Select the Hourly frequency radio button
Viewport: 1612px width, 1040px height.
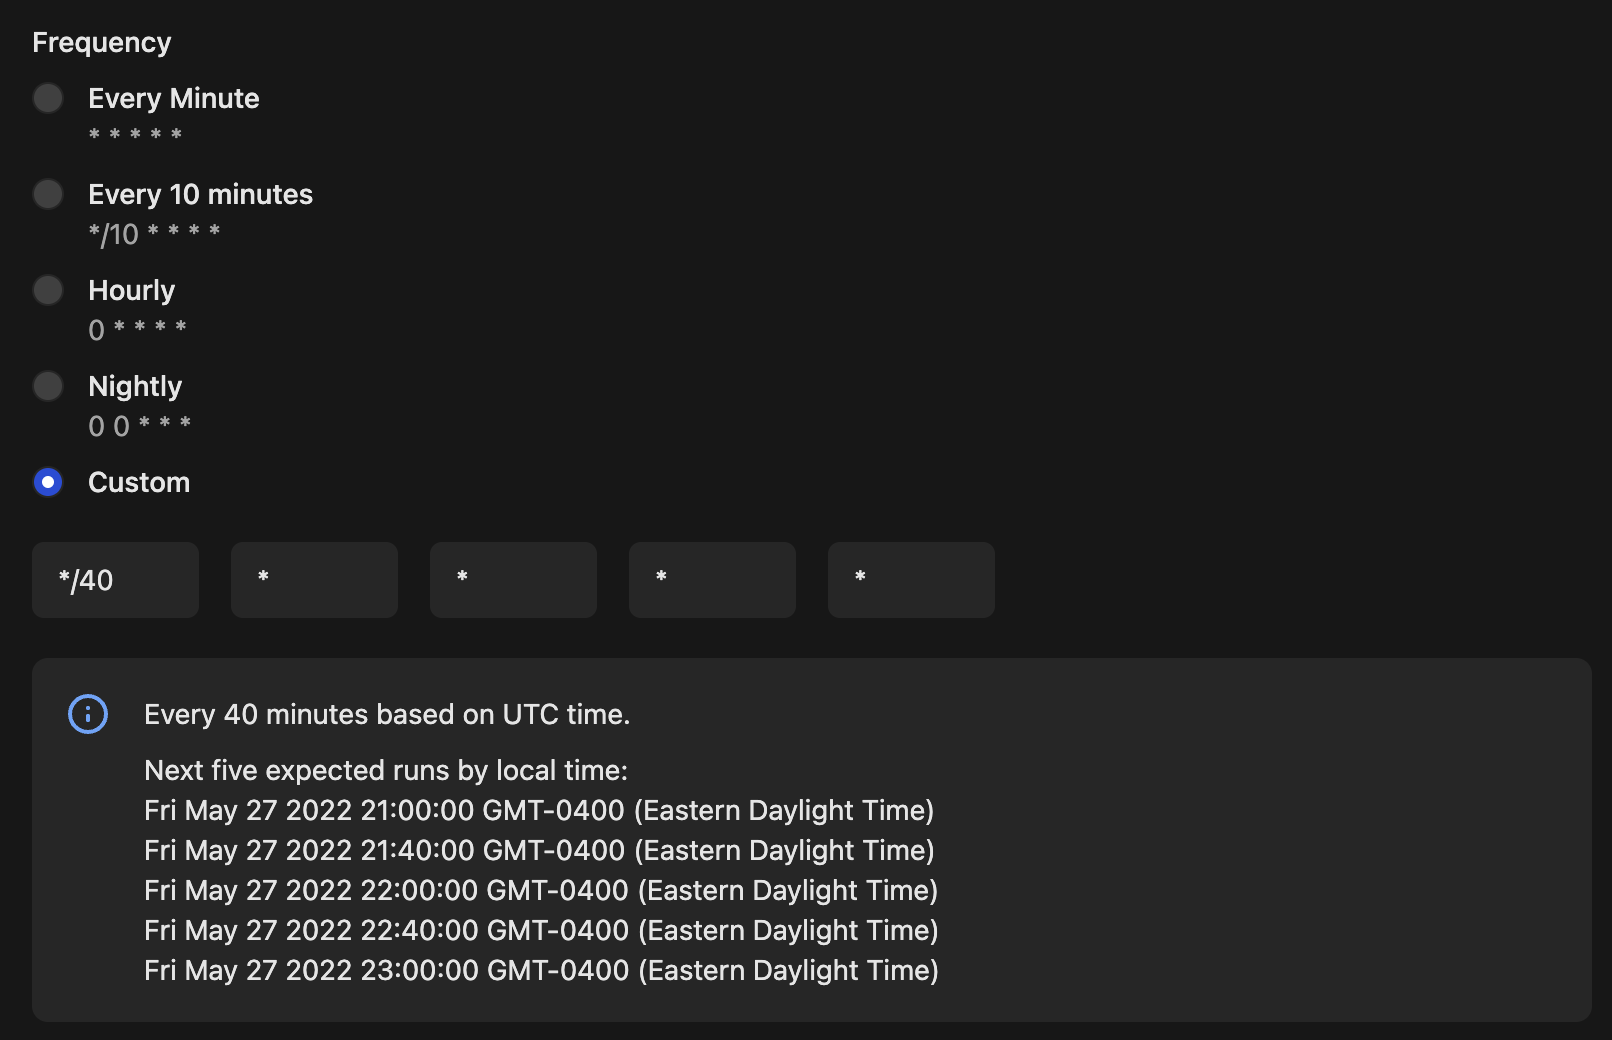(x=48, y=290)
